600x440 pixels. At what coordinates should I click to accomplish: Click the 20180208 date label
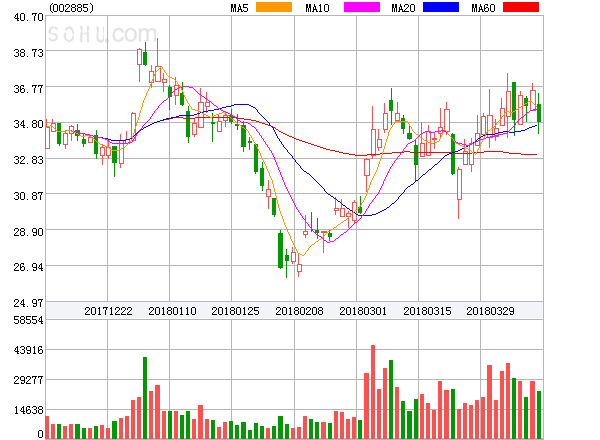tap(299, 311)
